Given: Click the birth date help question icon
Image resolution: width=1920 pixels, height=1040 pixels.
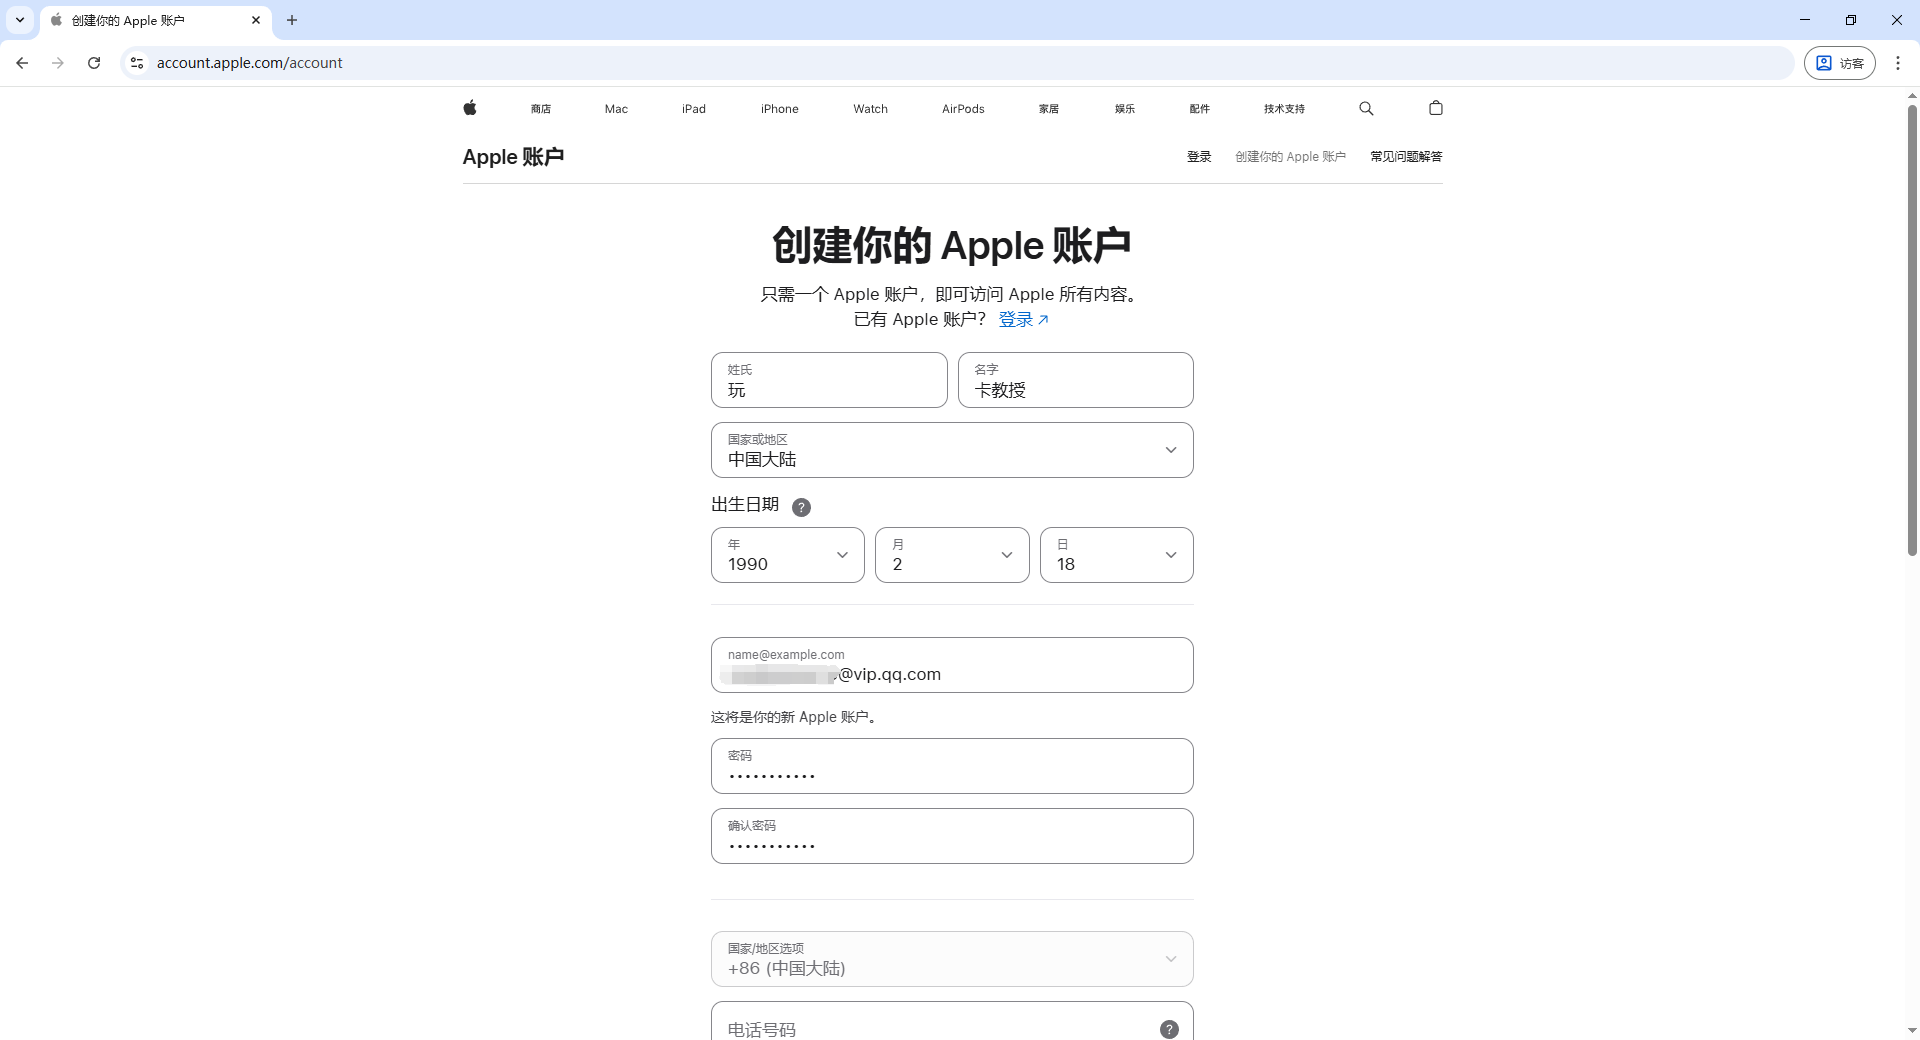Looking at the screenshot, I should point(801,507).
